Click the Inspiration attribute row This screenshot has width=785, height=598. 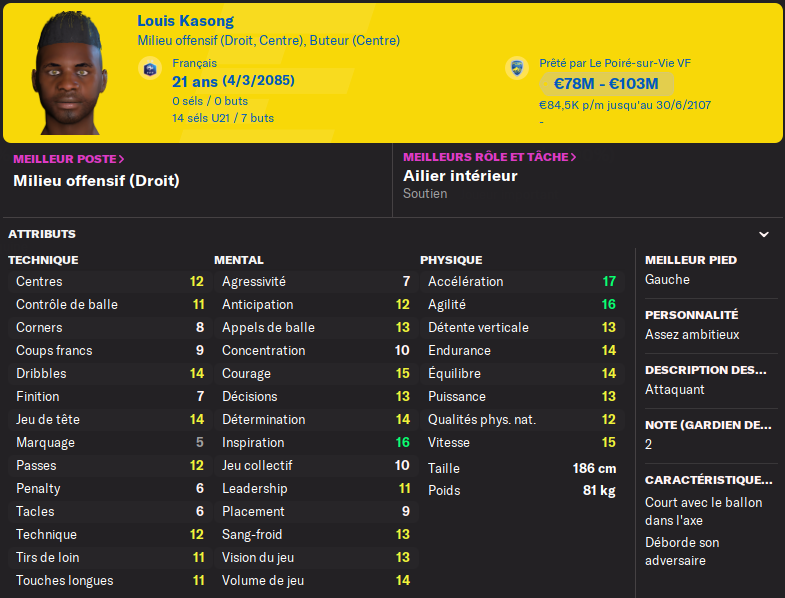click(315, 443)
